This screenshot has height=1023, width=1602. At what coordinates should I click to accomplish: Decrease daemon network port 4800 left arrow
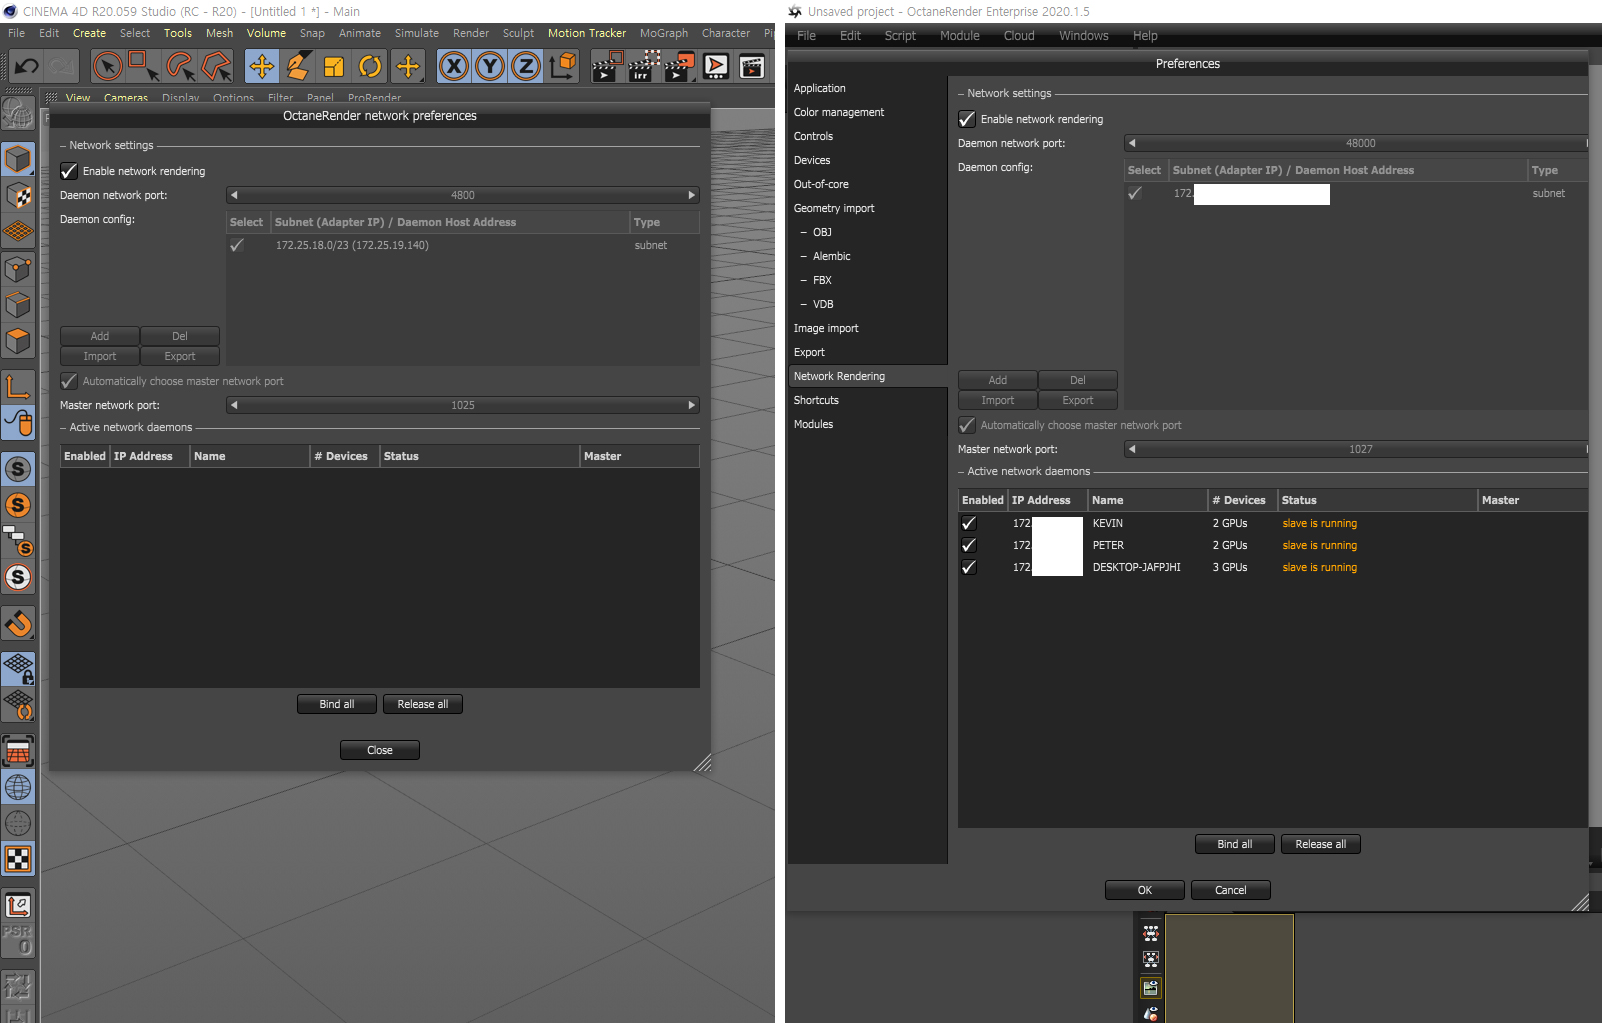(234, 195)
